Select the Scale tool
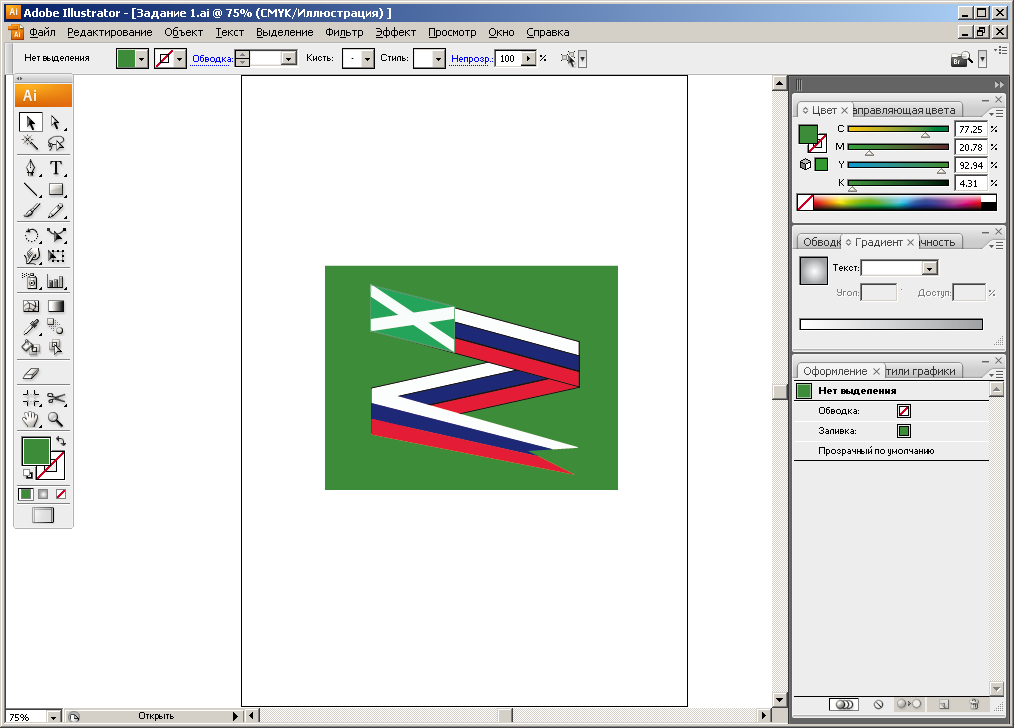Screen dimensions: 1014x728 click(x=56, y=235)
